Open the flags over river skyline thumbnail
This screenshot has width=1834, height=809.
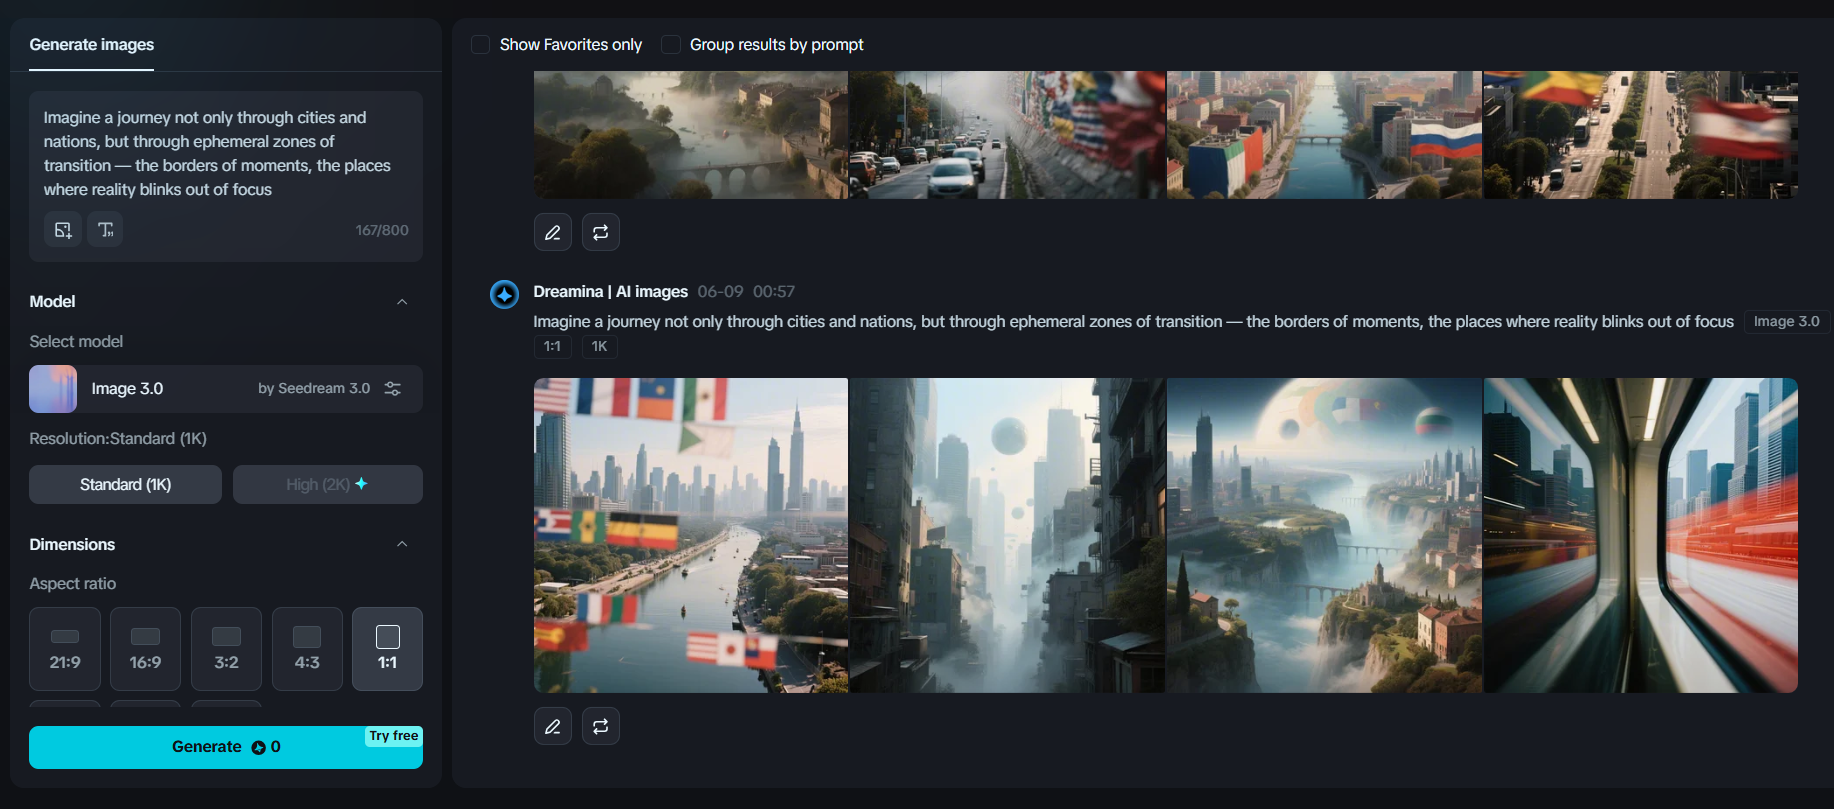coord(691,535)
